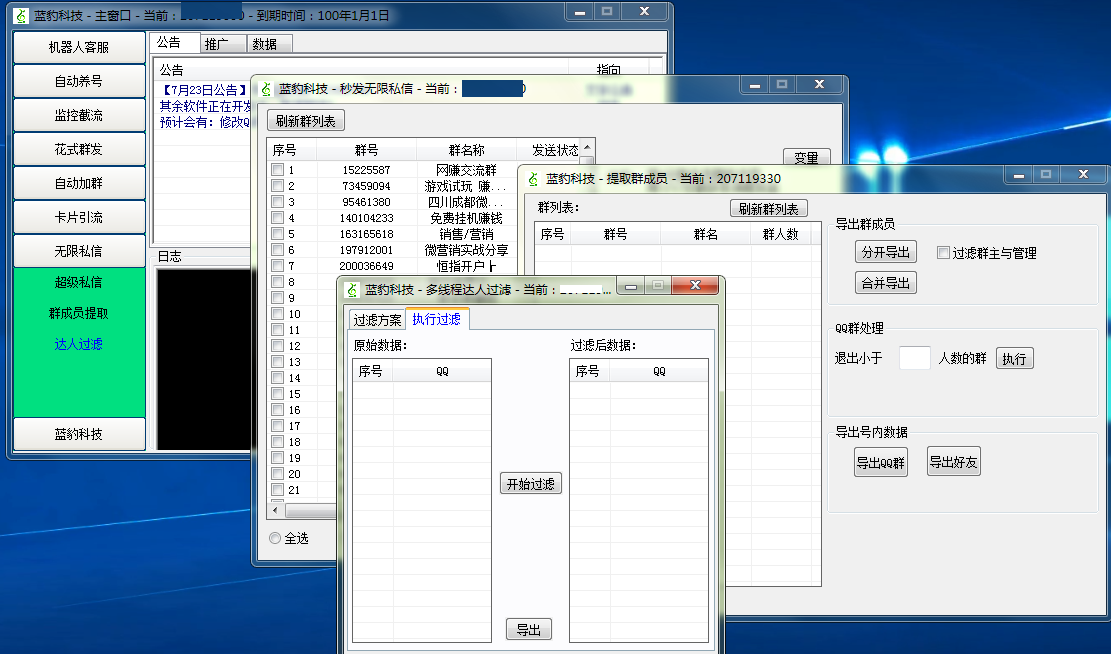Screen dimensions: 1111x654
Task: Click 分开导出 button
Action: pyautogui.click(x=886, y=252)
